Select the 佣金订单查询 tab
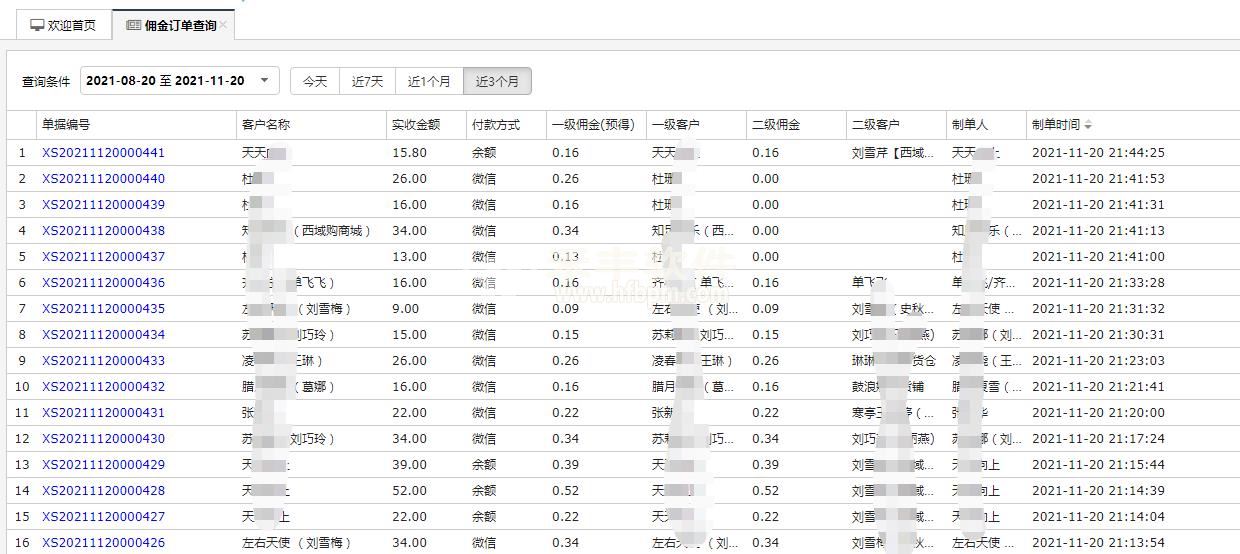The width and height of the screenshot is (1240, 554). coord(171,26)
